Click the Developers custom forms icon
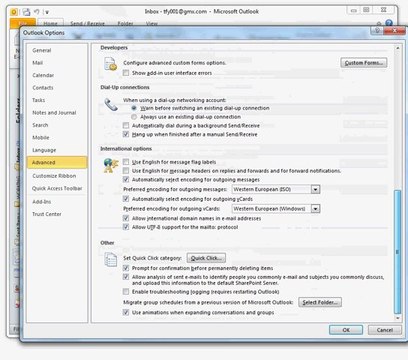Image resolution: width=408 pixels, height=360 pixels. pos(110,64)
